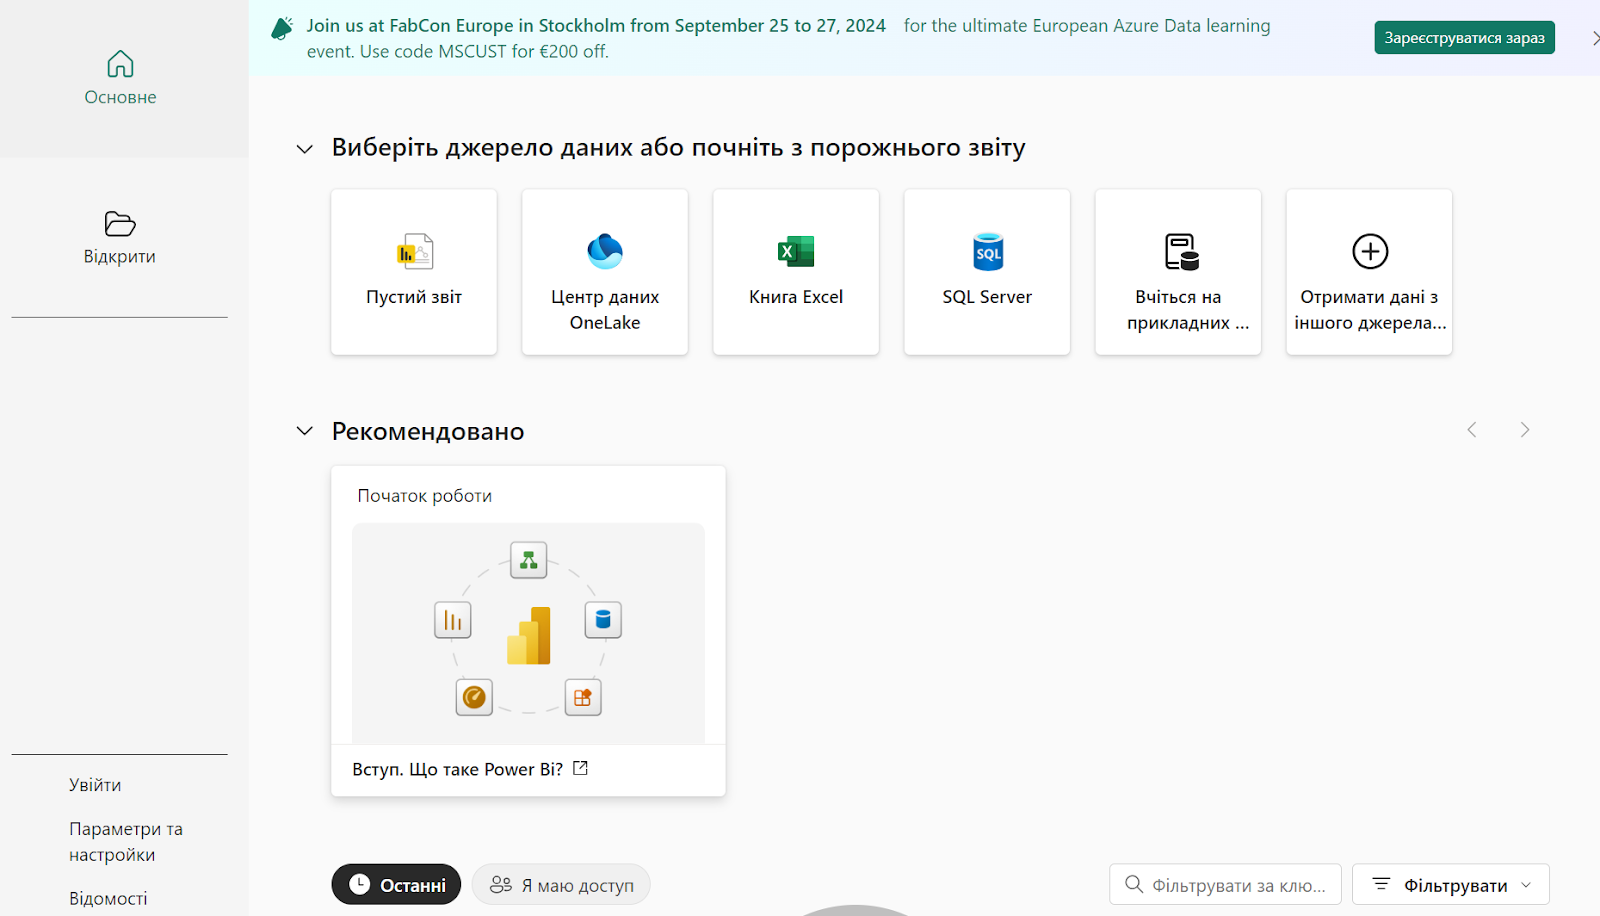1600x916 pixels.
Task: Click the Відкрити folder icon
Action: click(x=120, y=223)
